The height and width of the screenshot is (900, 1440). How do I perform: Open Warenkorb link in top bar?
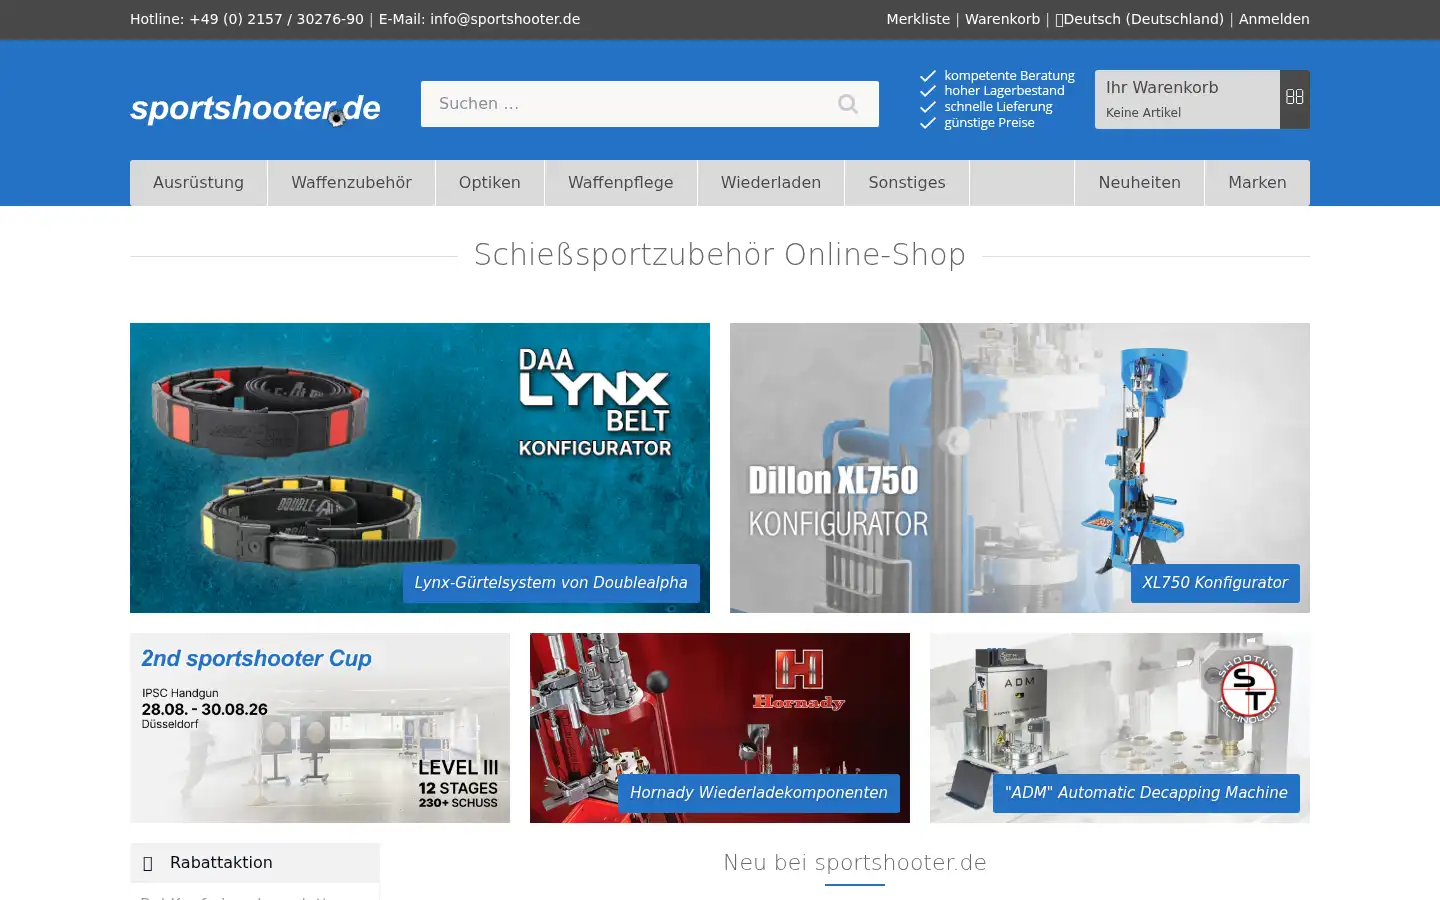[1002, 19]
